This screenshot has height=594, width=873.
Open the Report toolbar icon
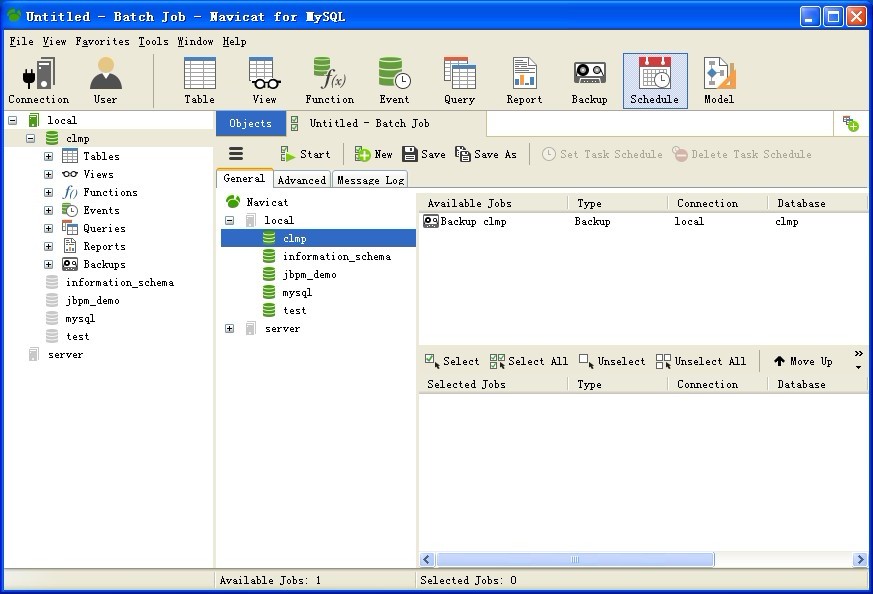(x=524, y=81)
